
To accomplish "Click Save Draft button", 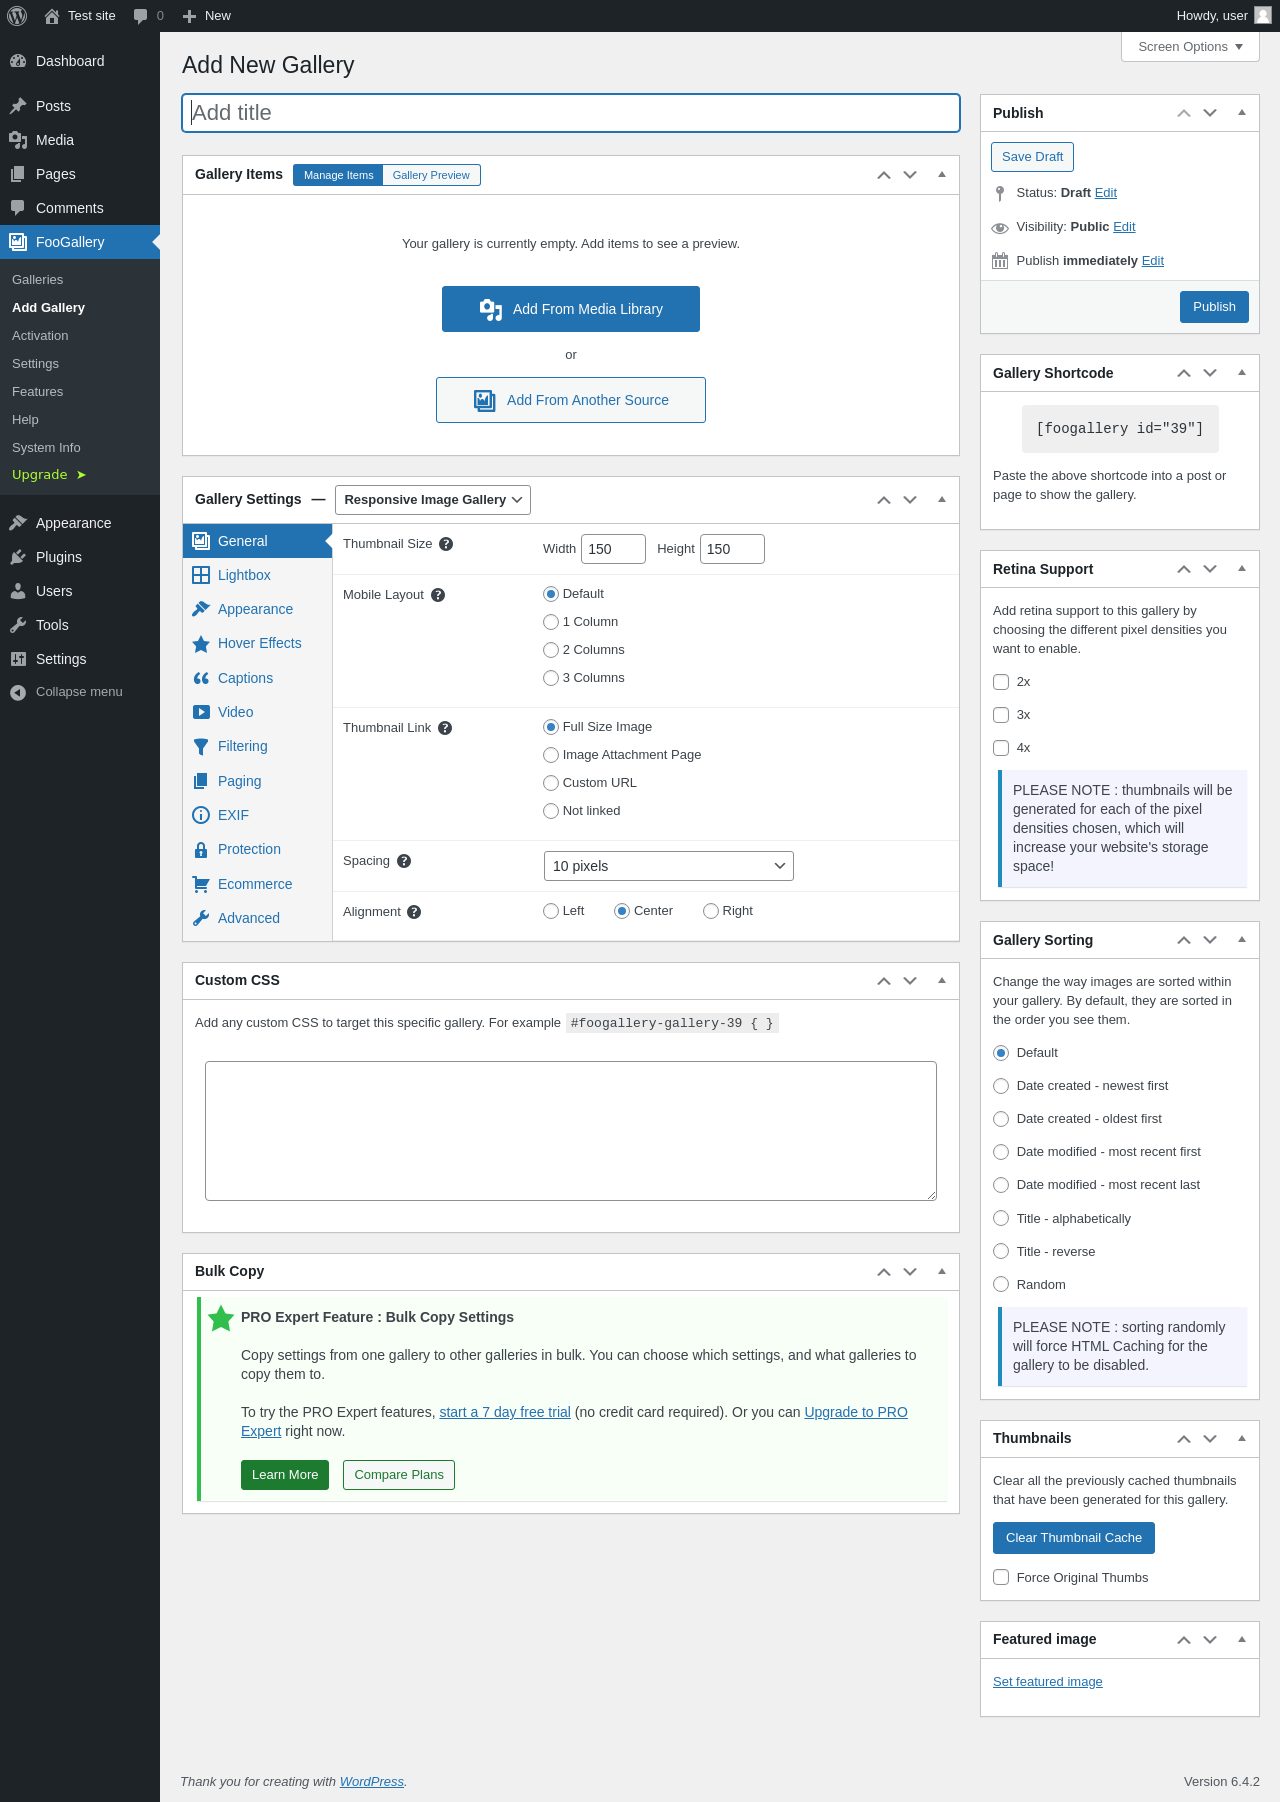I will pos(1032,157).
